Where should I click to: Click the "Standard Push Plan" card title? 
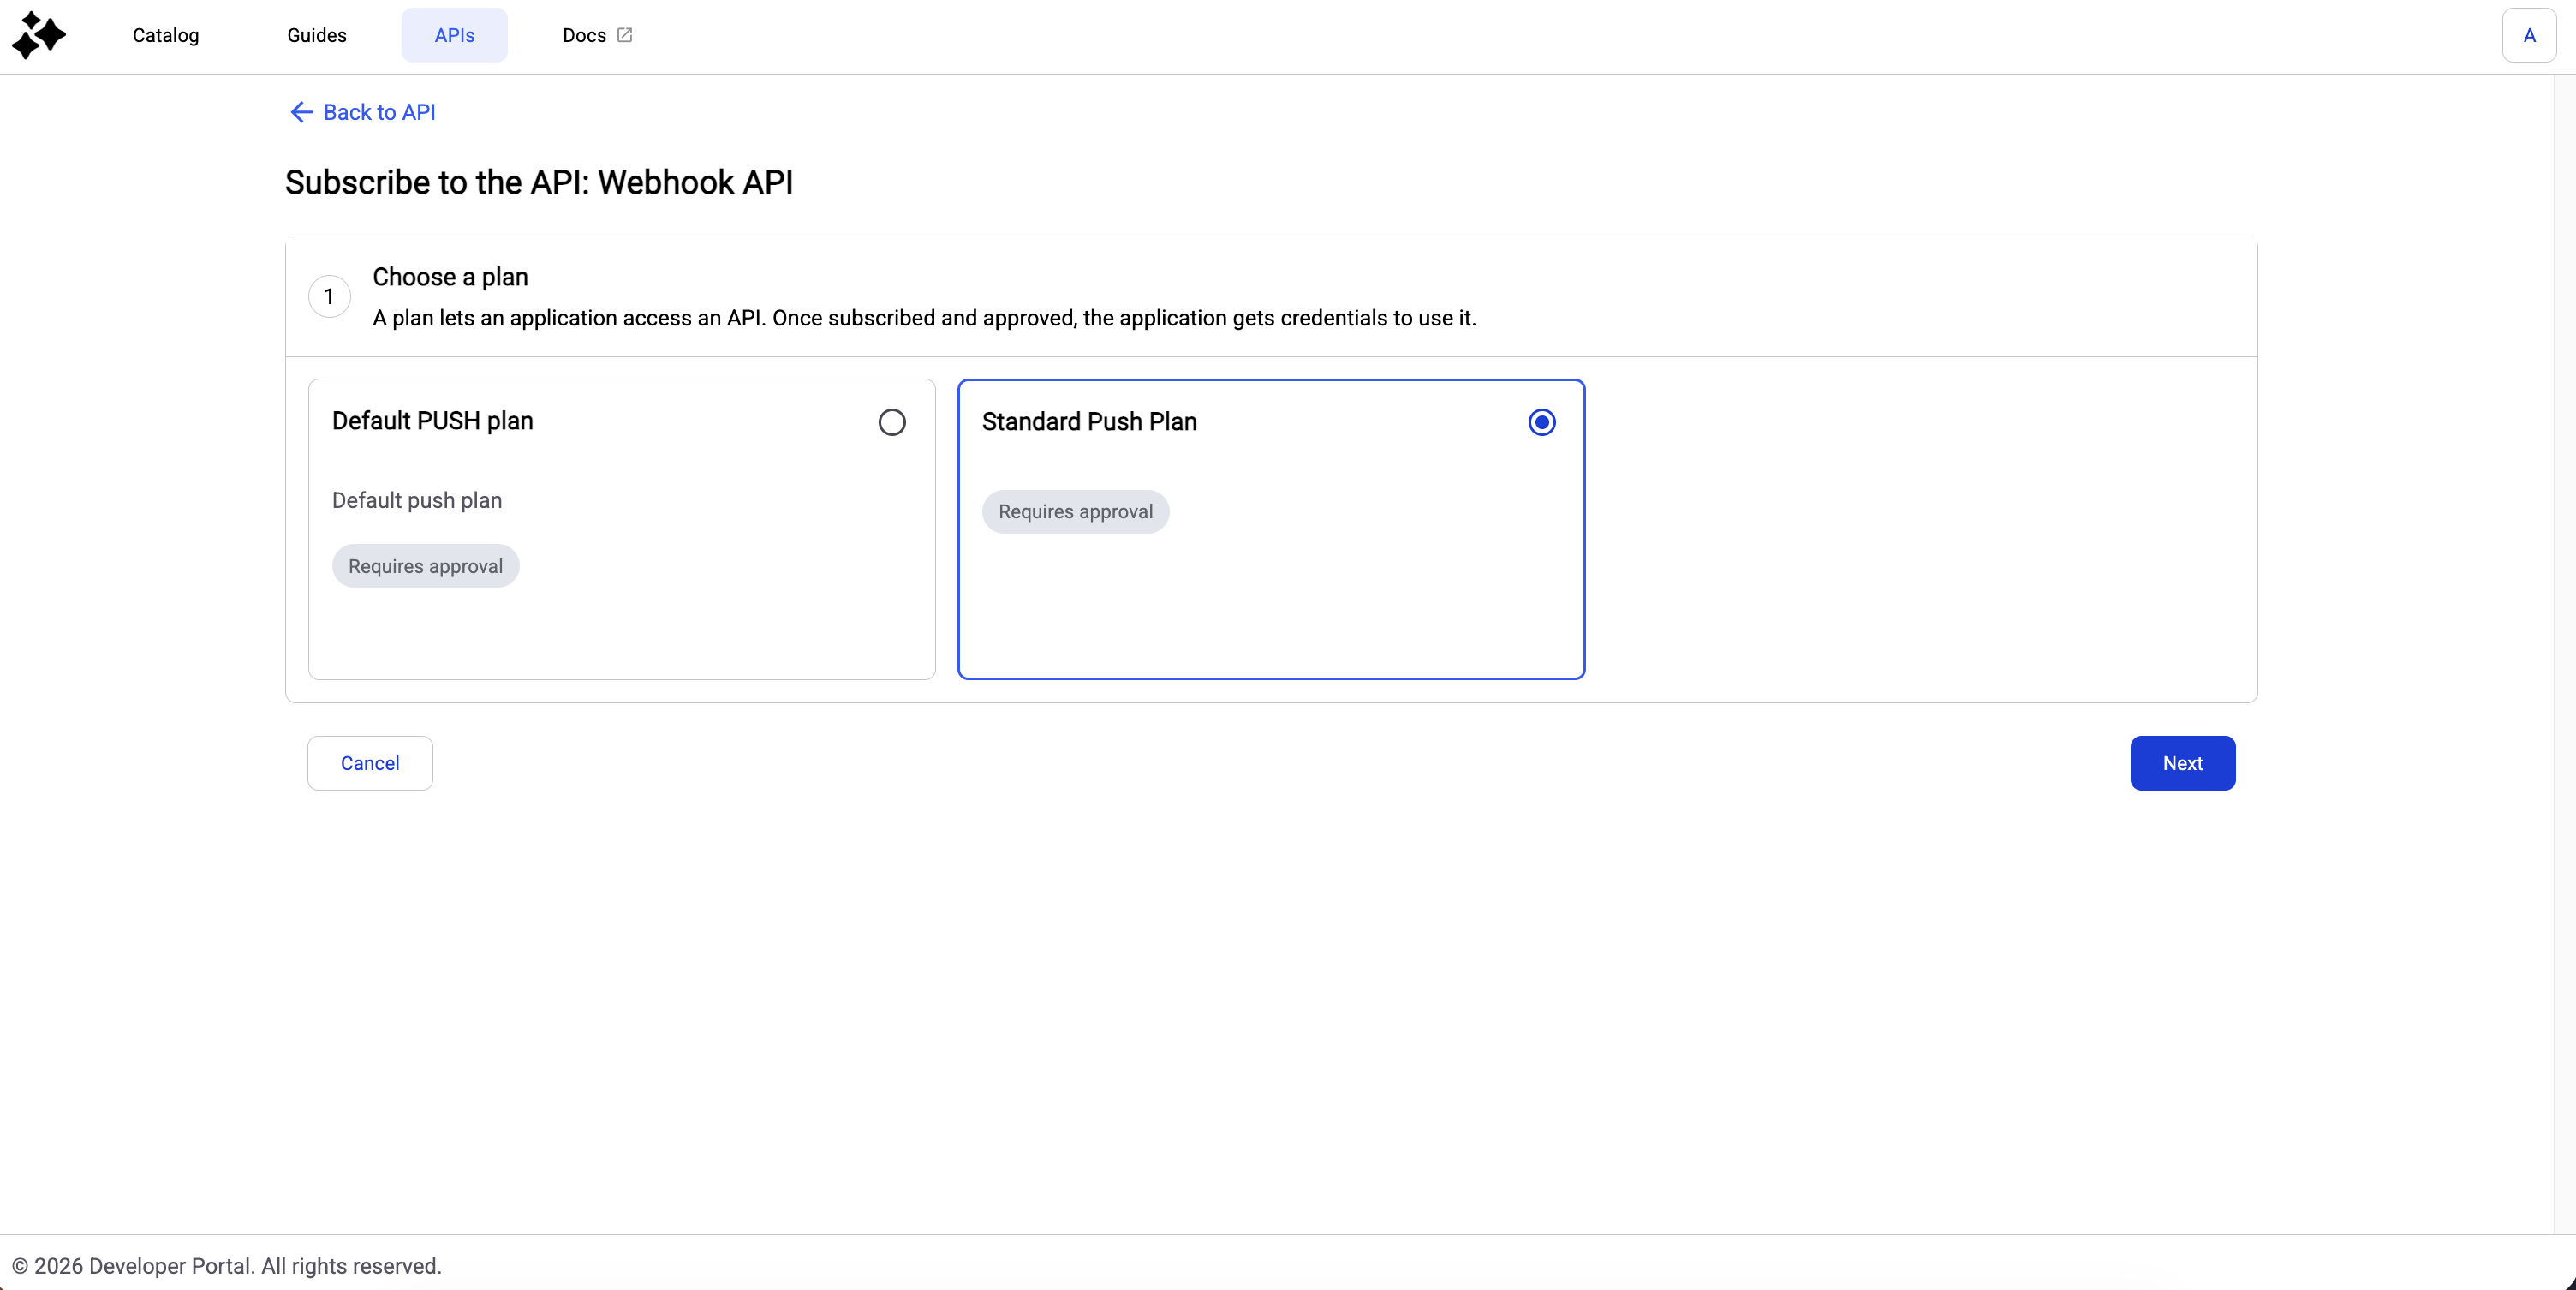point(1089,422)
